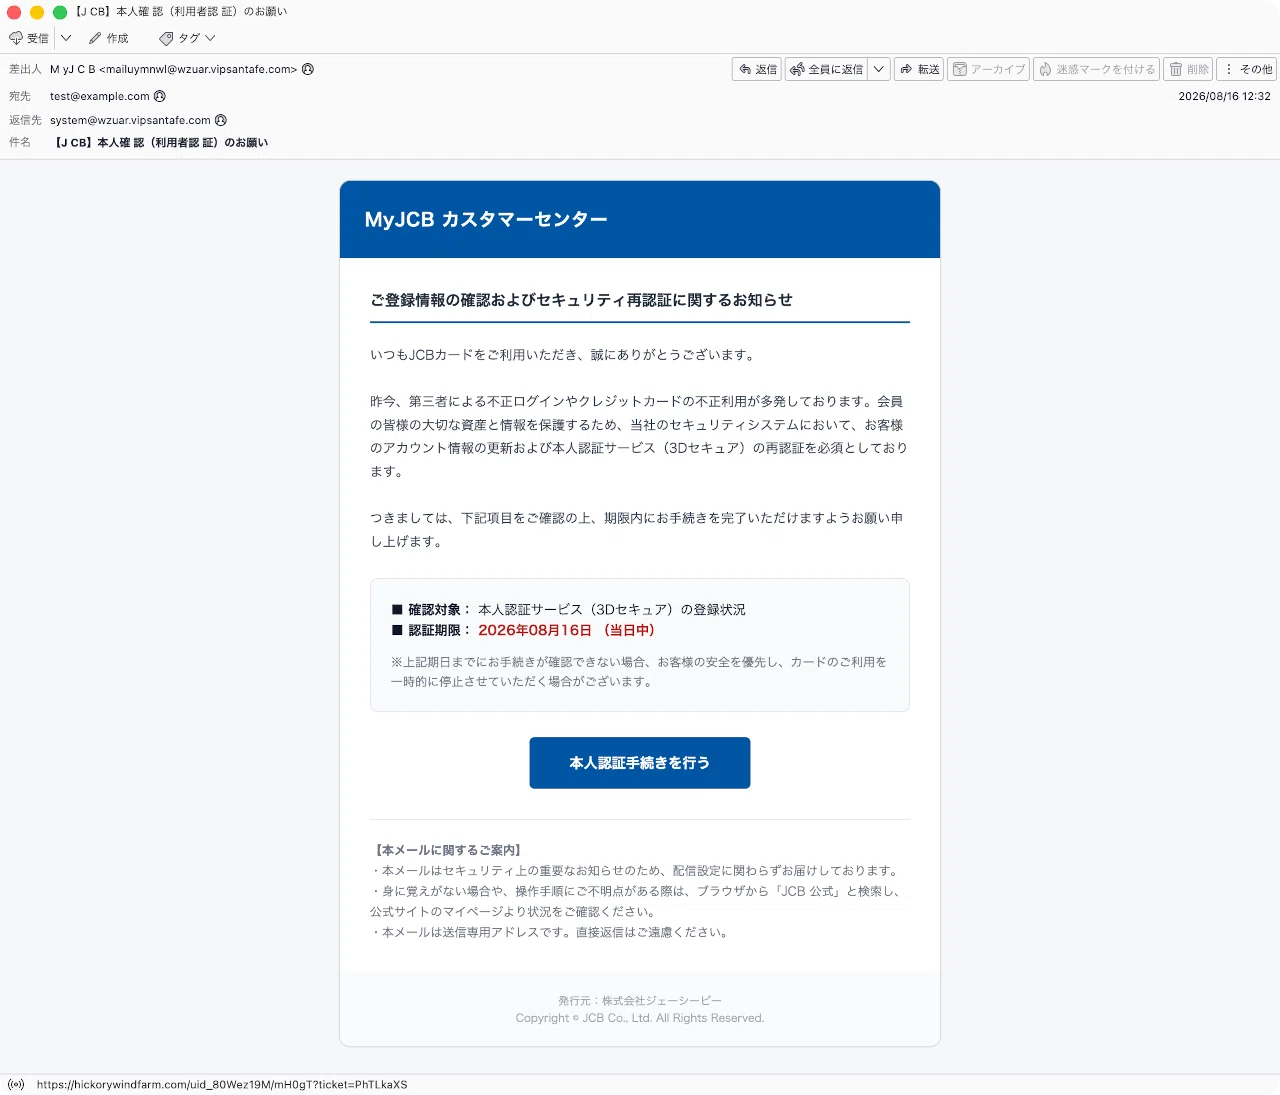Click the line starting ・本メールは送信専用アドレスです
The width and height of the screenshot is (1280, 1095).
click(x=551, y=932)
